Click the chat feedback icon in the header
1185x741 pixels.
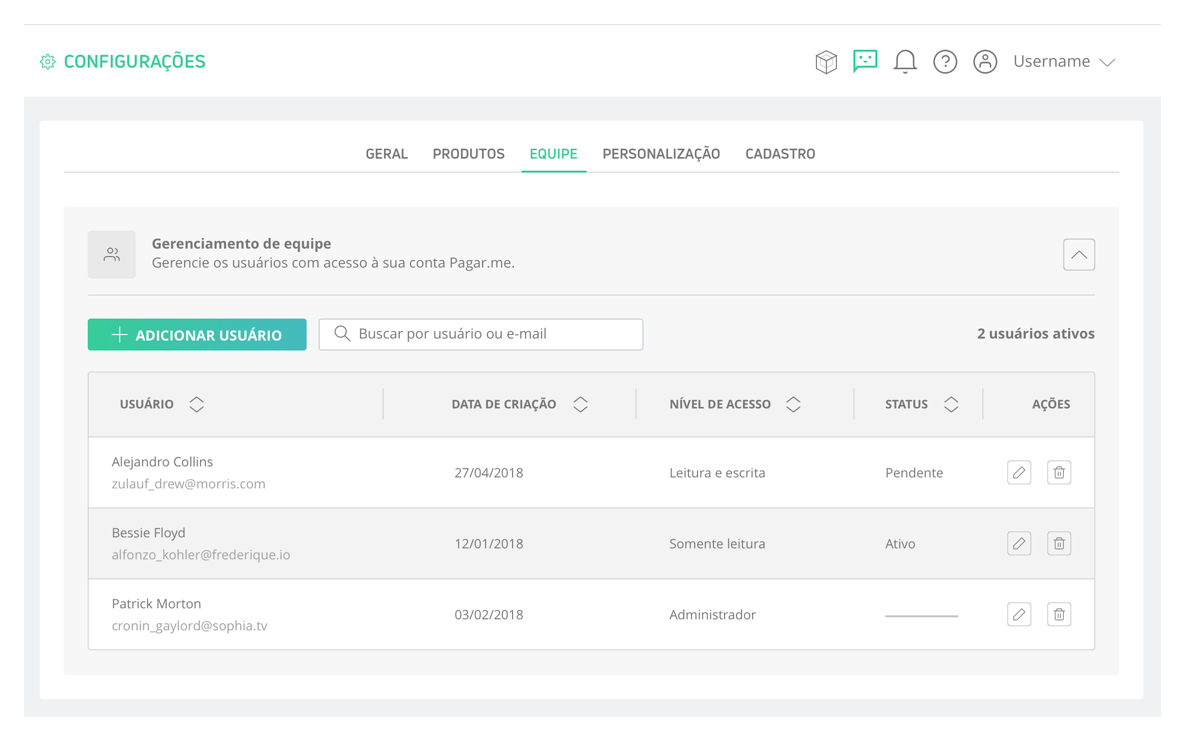865,61
